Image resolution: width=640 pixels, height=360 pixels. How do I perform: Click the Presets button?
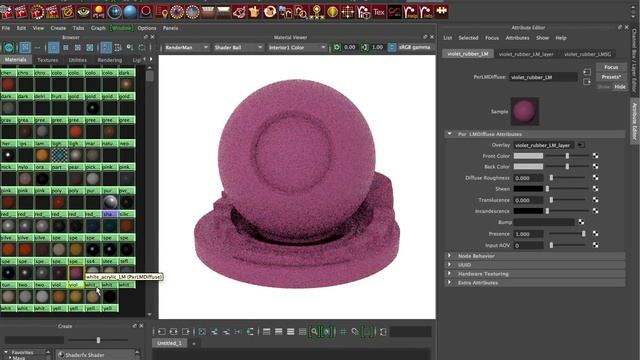(x=611, y=77)
